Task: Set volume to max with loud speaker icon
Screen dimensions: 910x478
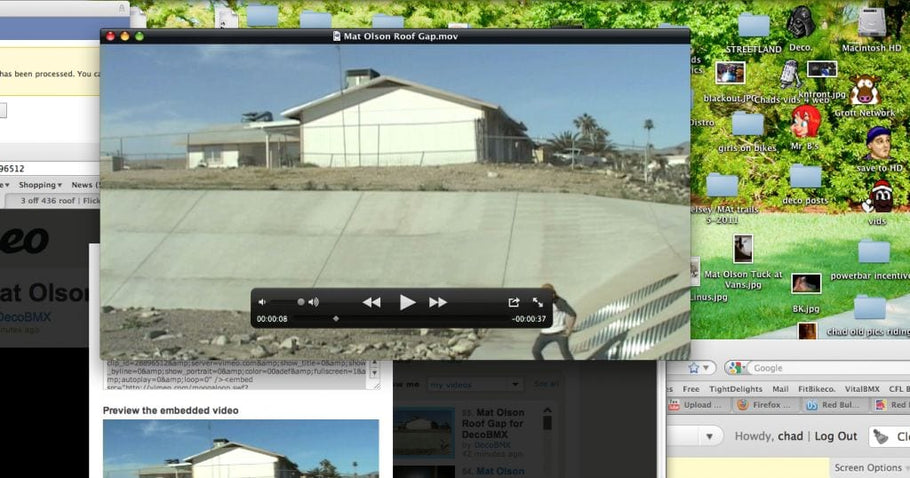Action: pos(314,302)
